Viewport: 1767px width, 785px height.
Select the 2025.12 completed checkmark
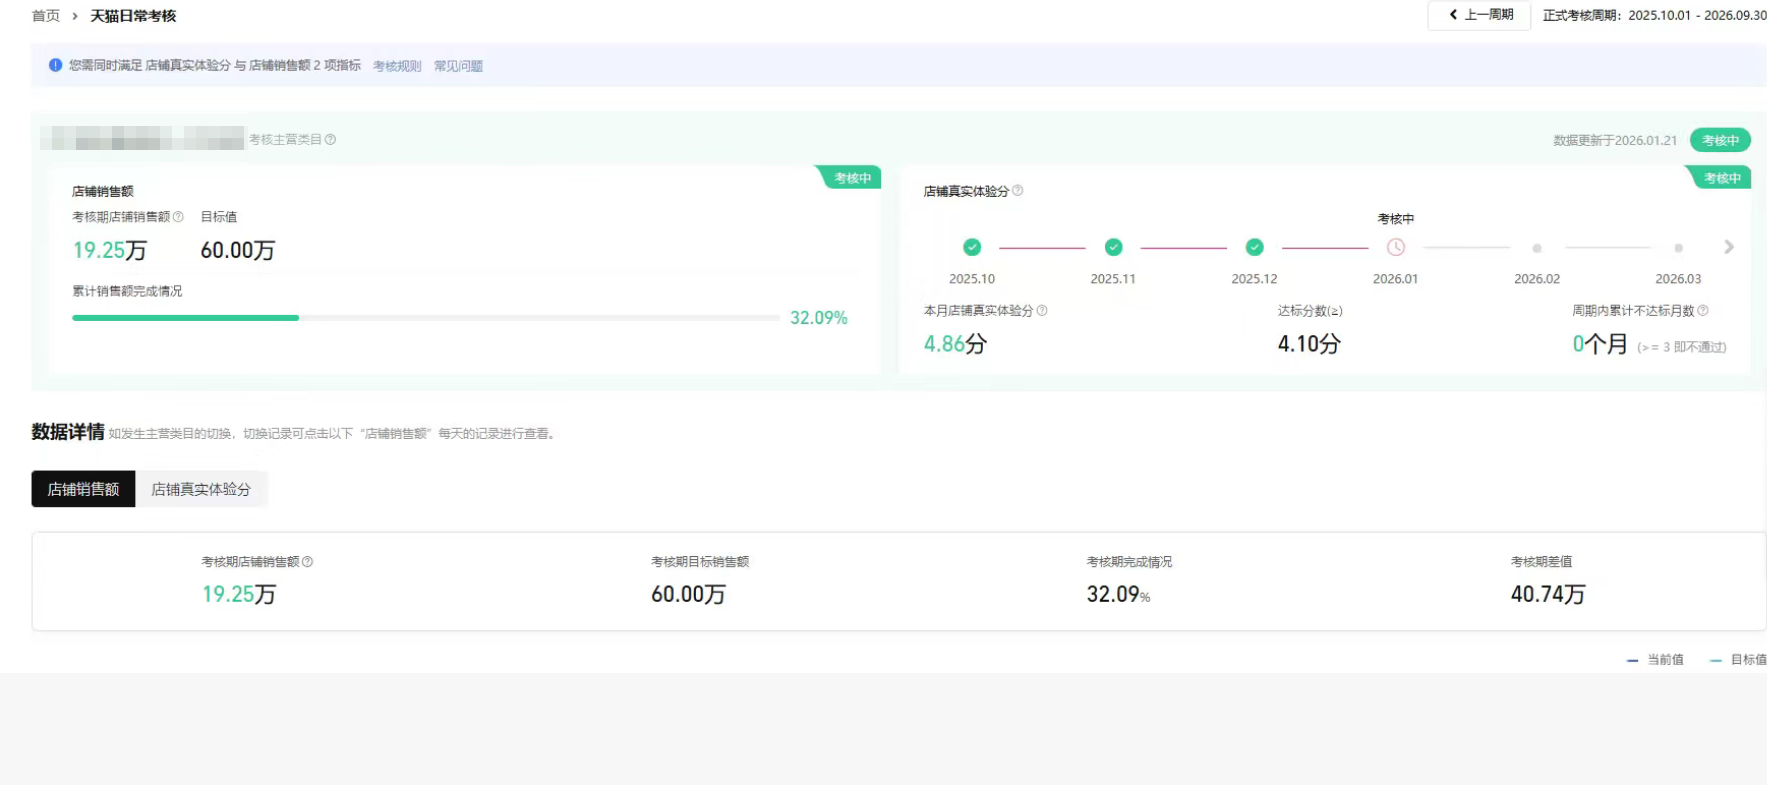point(1254,247)
